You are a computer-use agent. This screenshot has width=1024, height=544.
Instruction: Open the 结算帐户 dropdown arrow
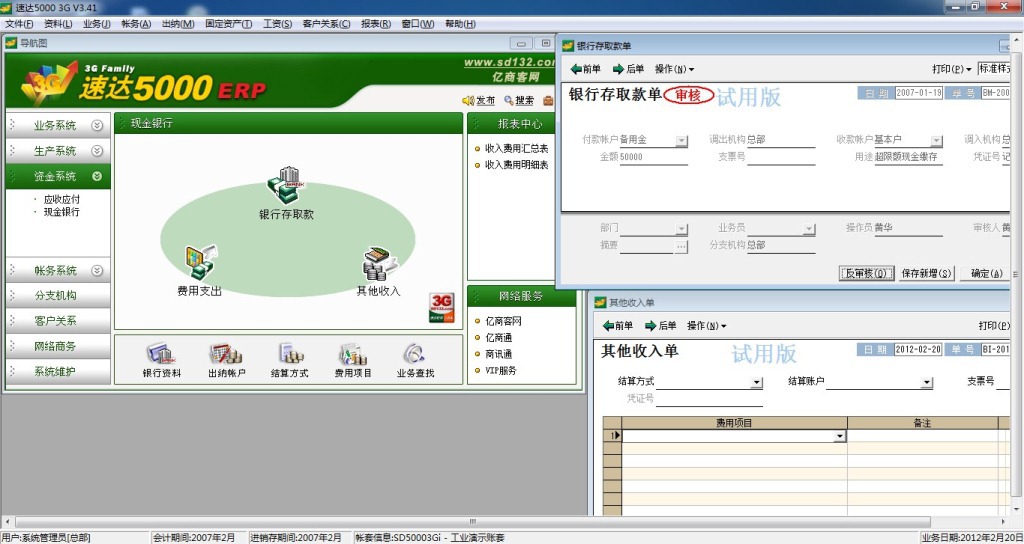[x=927, y=382]
